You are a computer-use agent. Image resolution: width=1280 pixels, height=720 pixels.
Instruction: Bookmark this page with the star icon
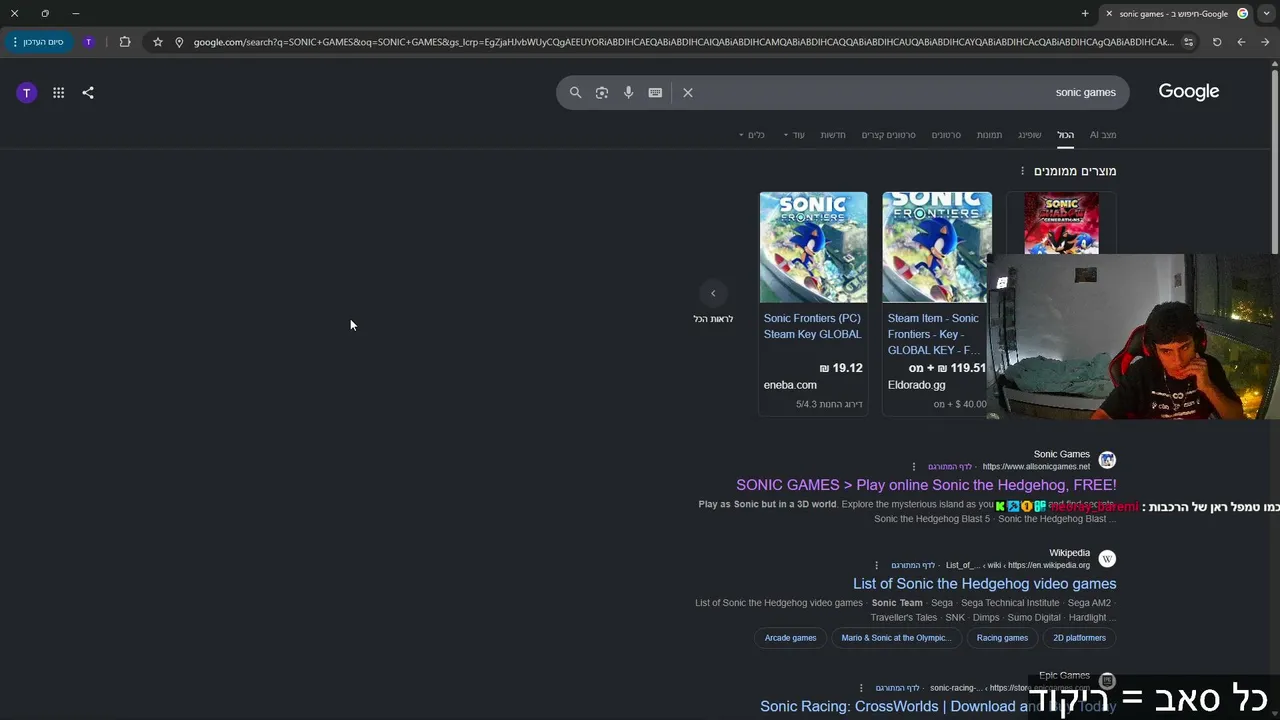coord(158,42)
